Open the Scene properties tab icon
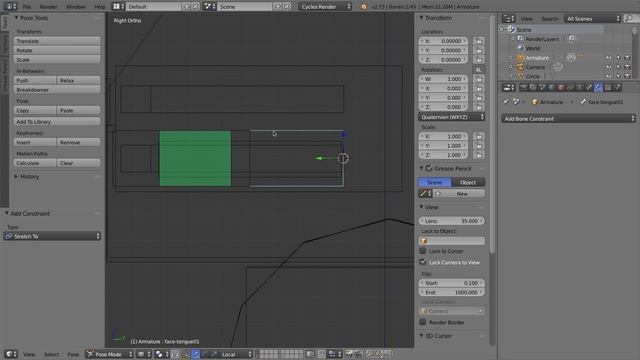Viewport: 640px width, 360px height. (x=542, y=87)
